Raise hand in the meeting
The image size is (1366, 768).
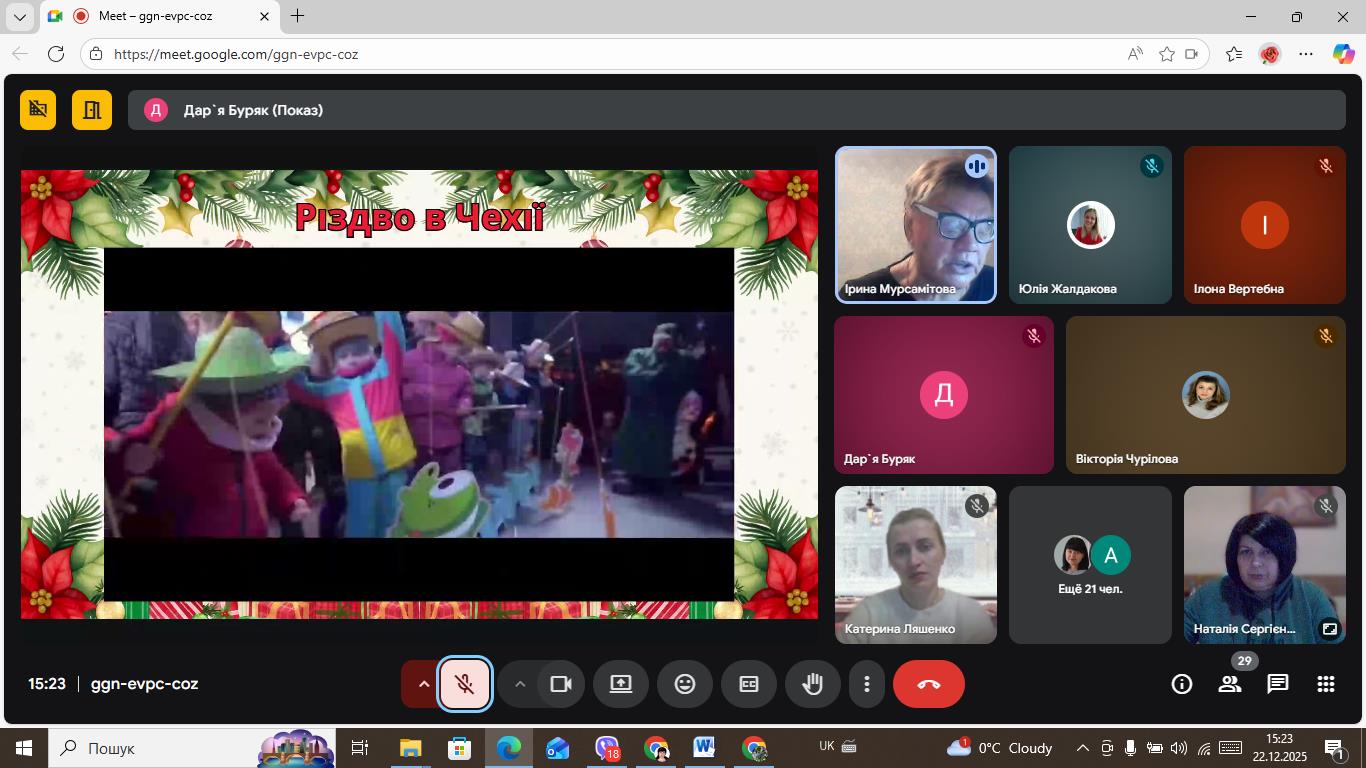(813, 684)
